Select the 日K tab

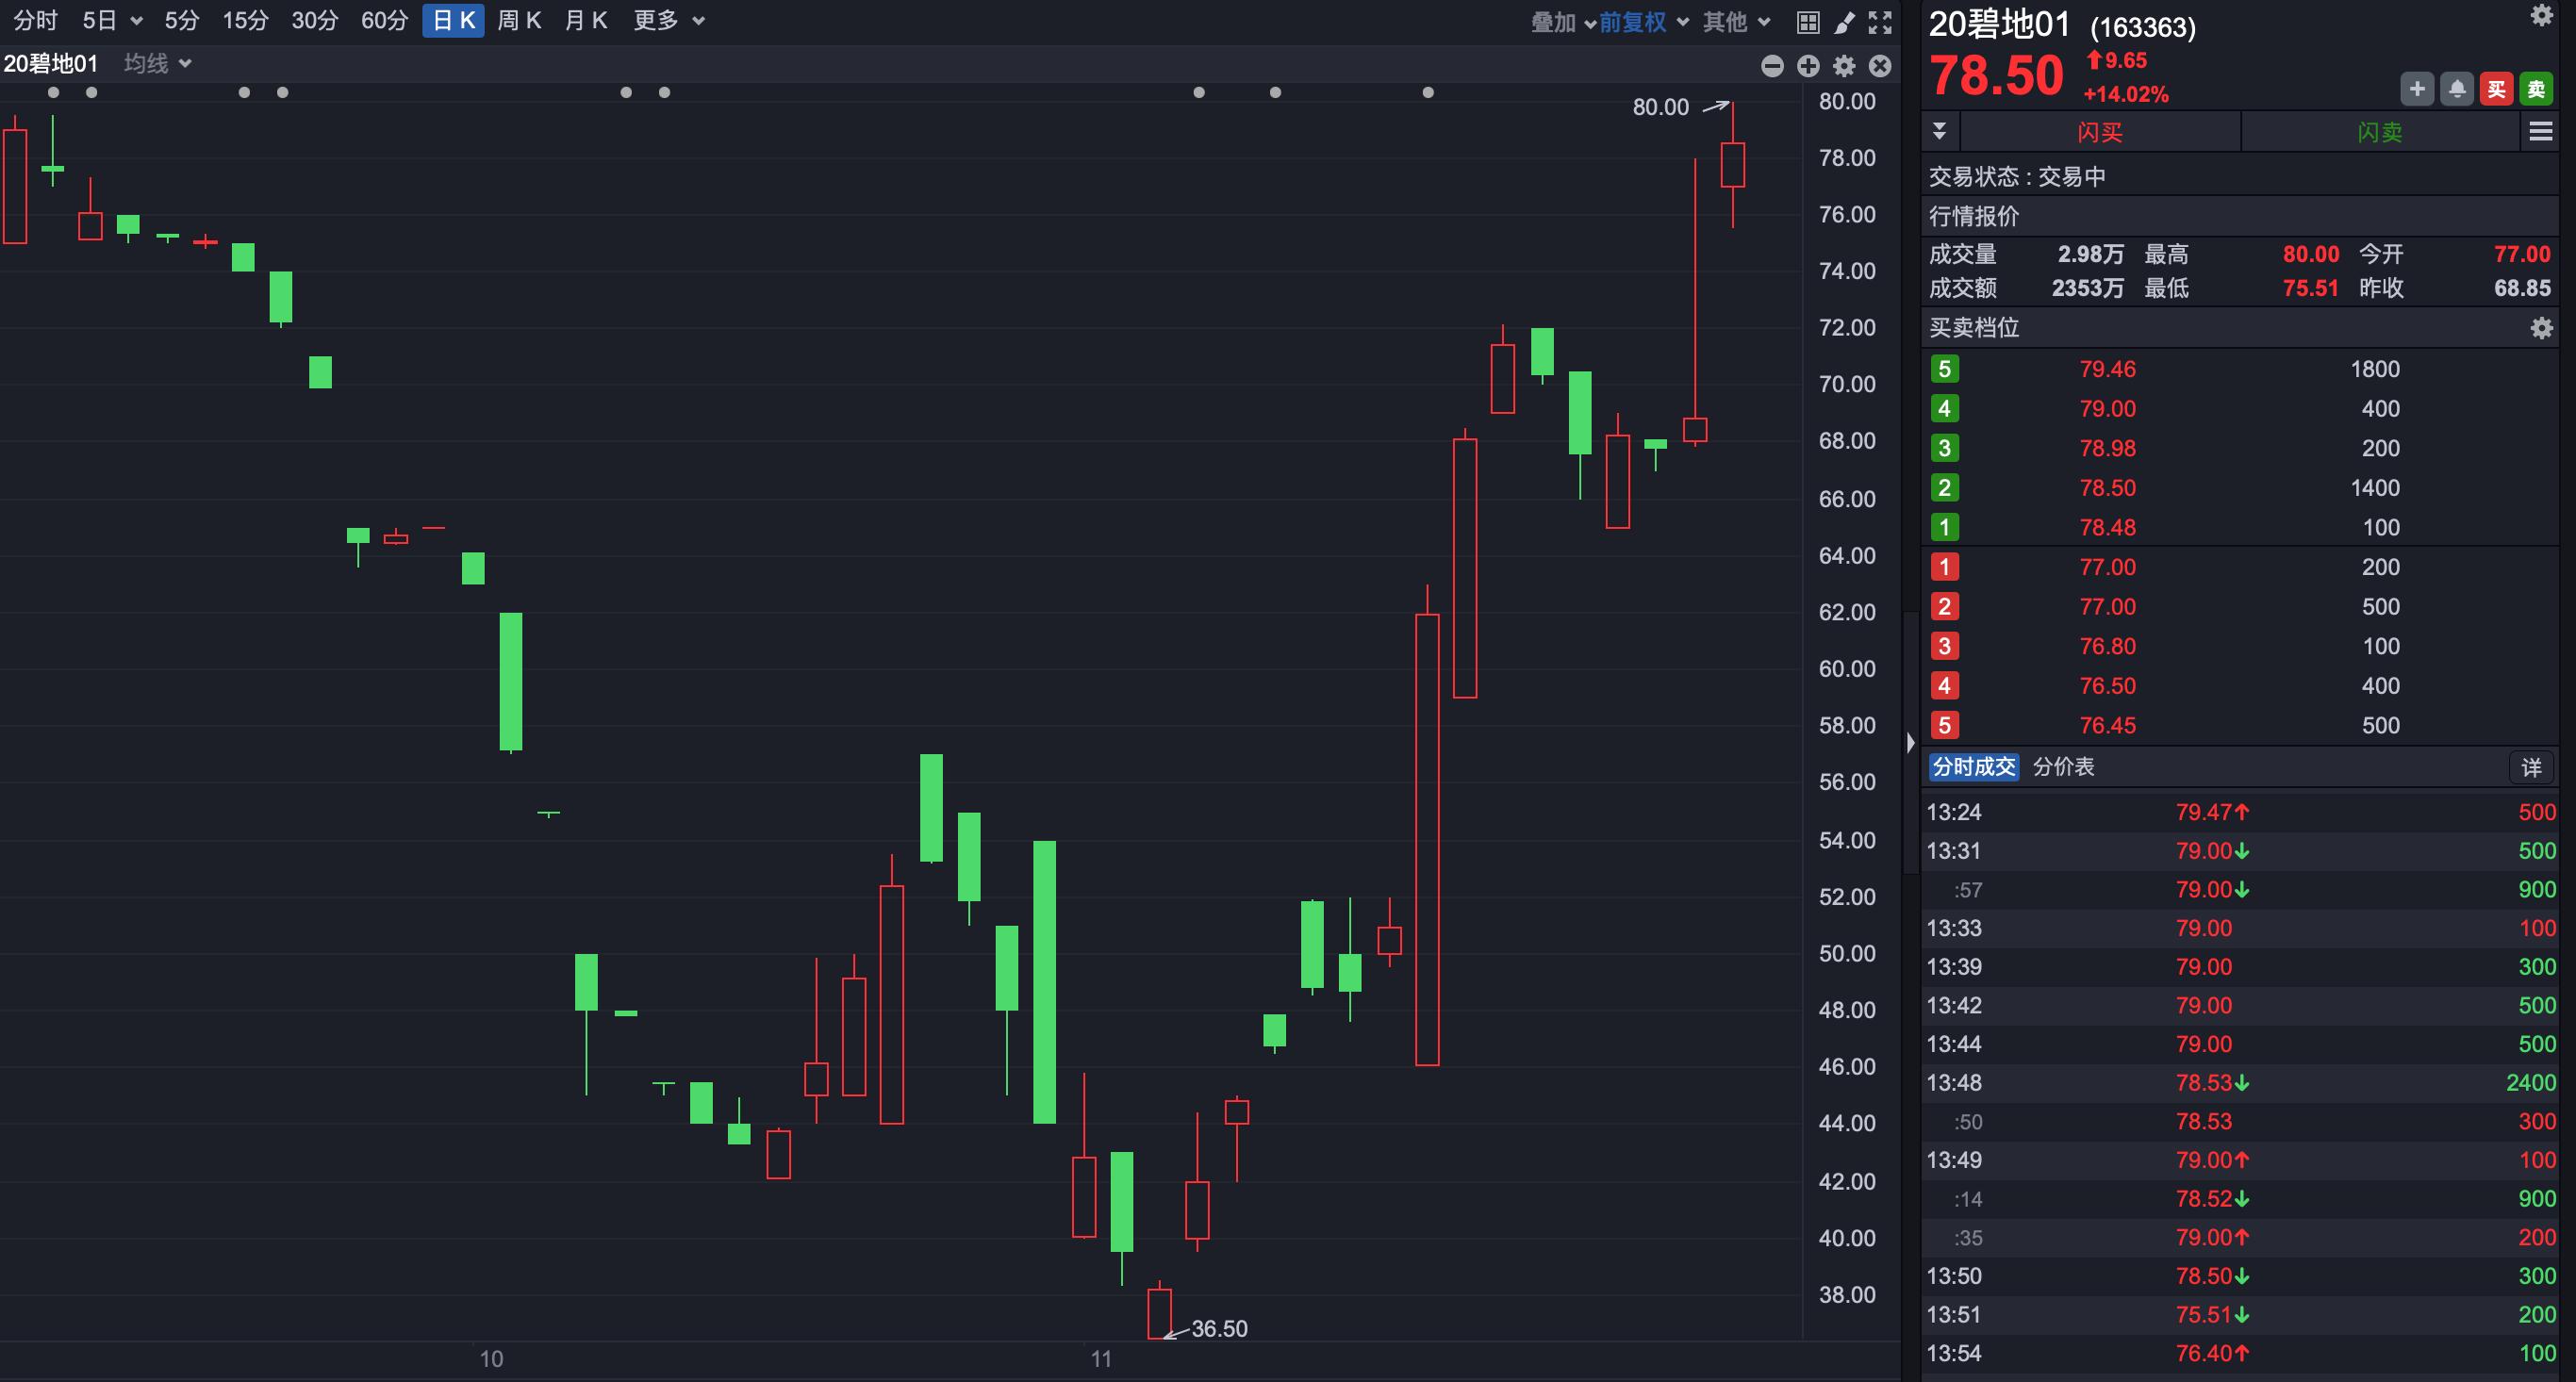(x=453, y=20)
